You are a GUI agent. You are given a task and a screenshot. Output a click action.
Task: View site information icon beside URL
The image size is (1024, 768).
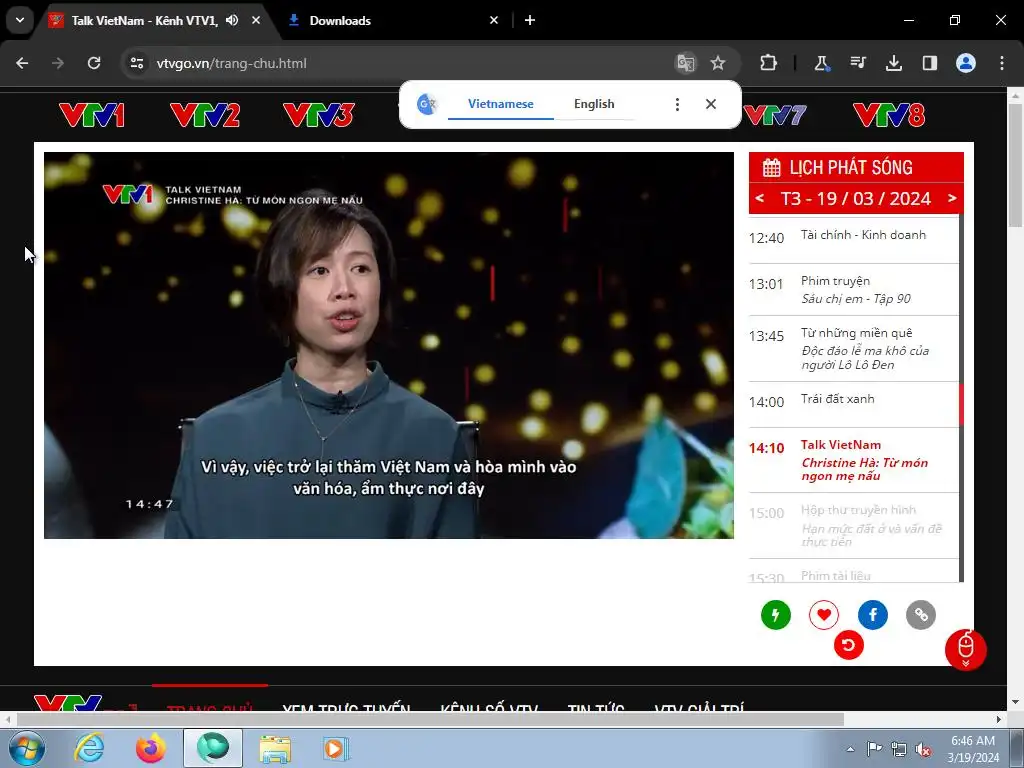click(x=136, y=63)
